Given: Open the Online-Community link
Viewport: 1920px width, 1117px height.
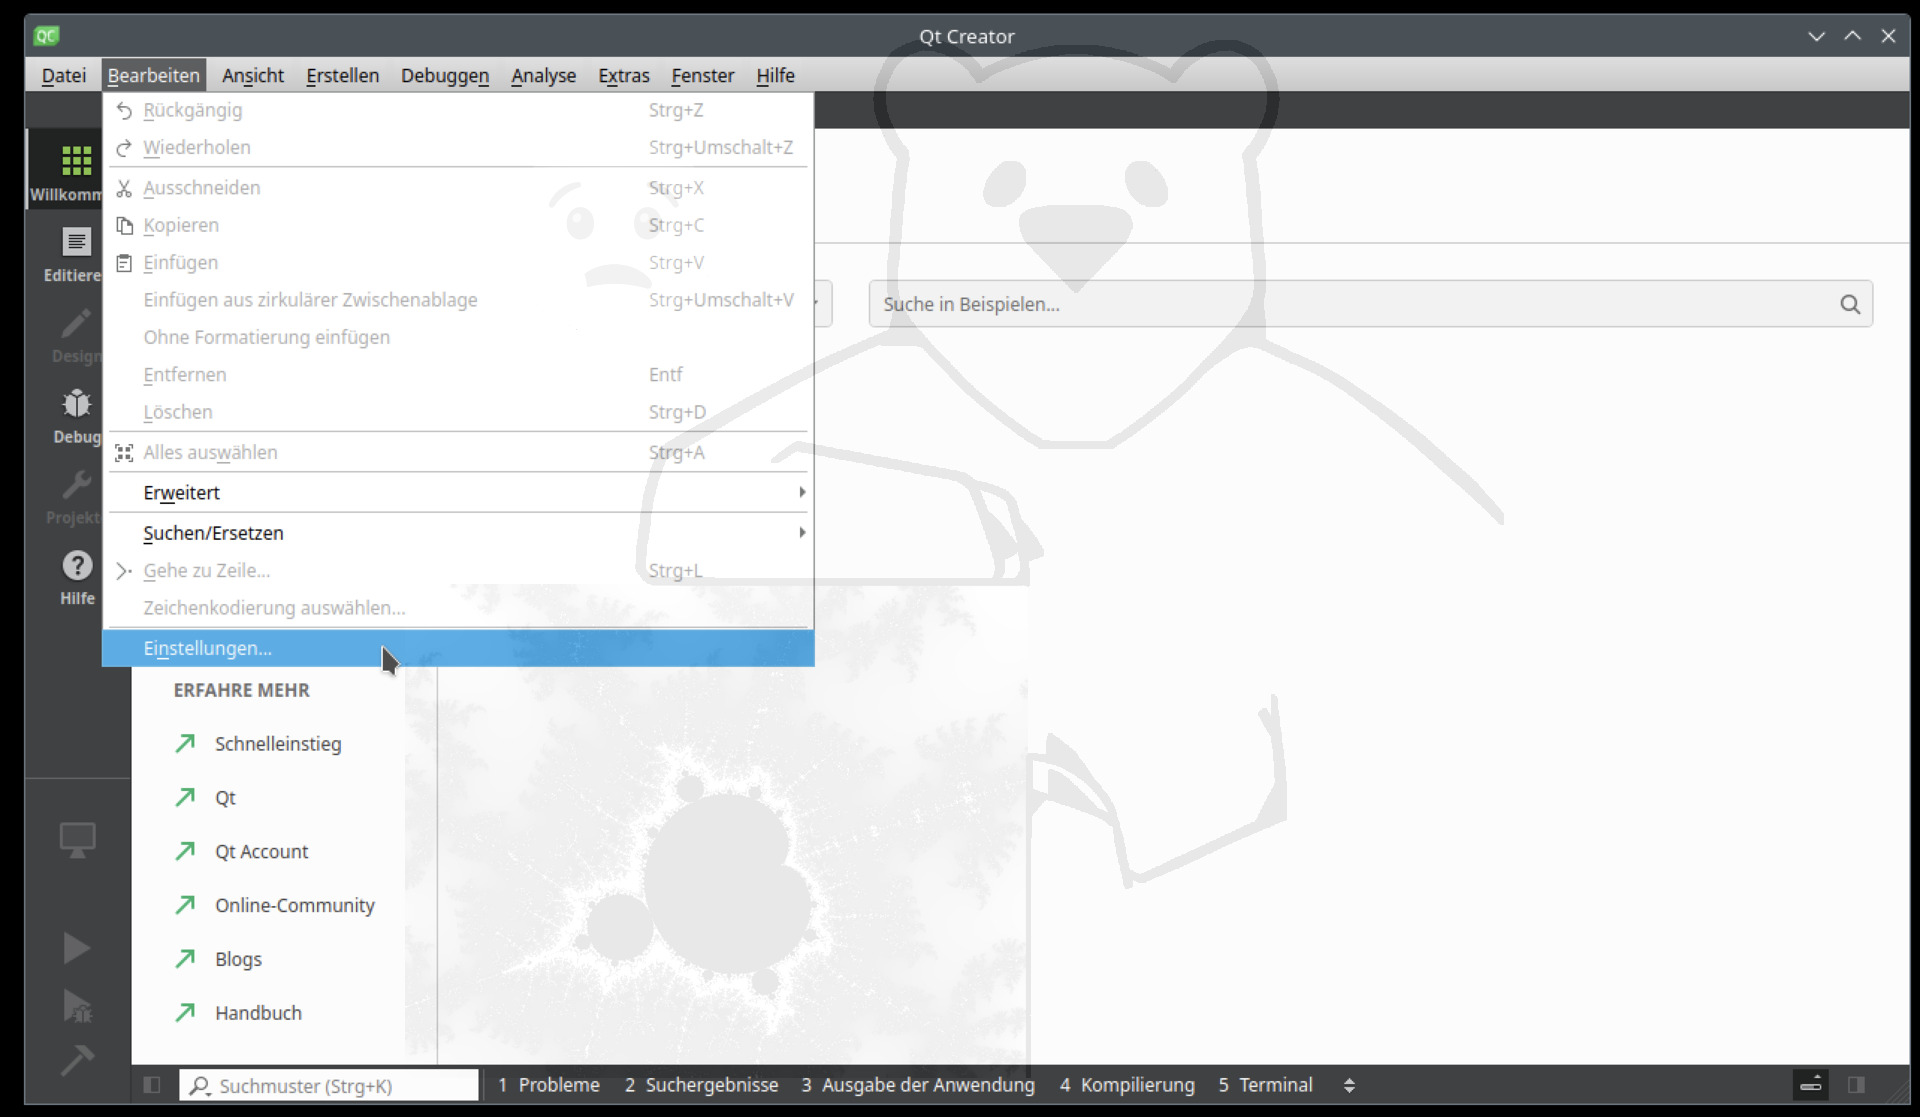Looking at the screenshot, I should pyautogui.click(x=295, y=905).
